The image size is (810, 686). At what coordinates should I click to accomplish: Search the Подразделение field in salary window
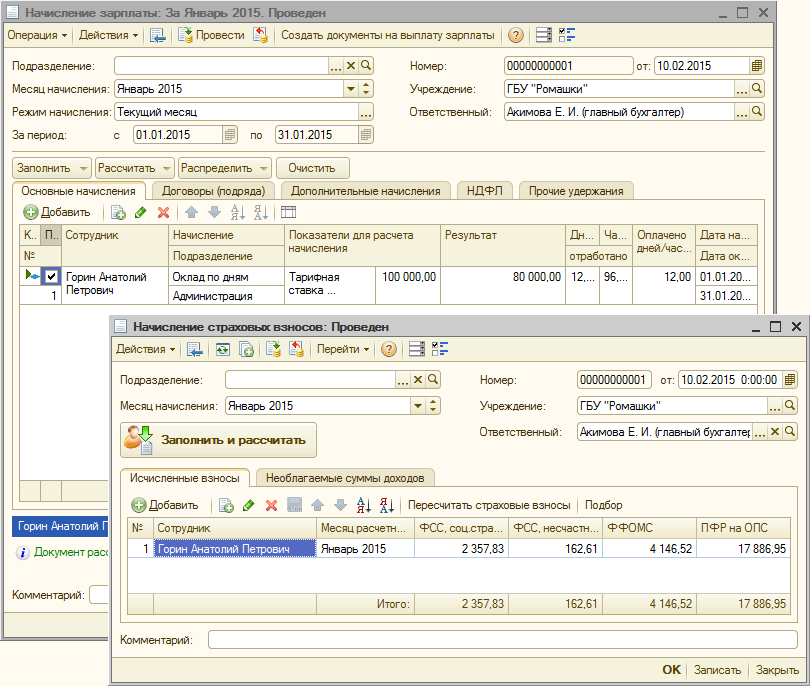tap(366, 66)
